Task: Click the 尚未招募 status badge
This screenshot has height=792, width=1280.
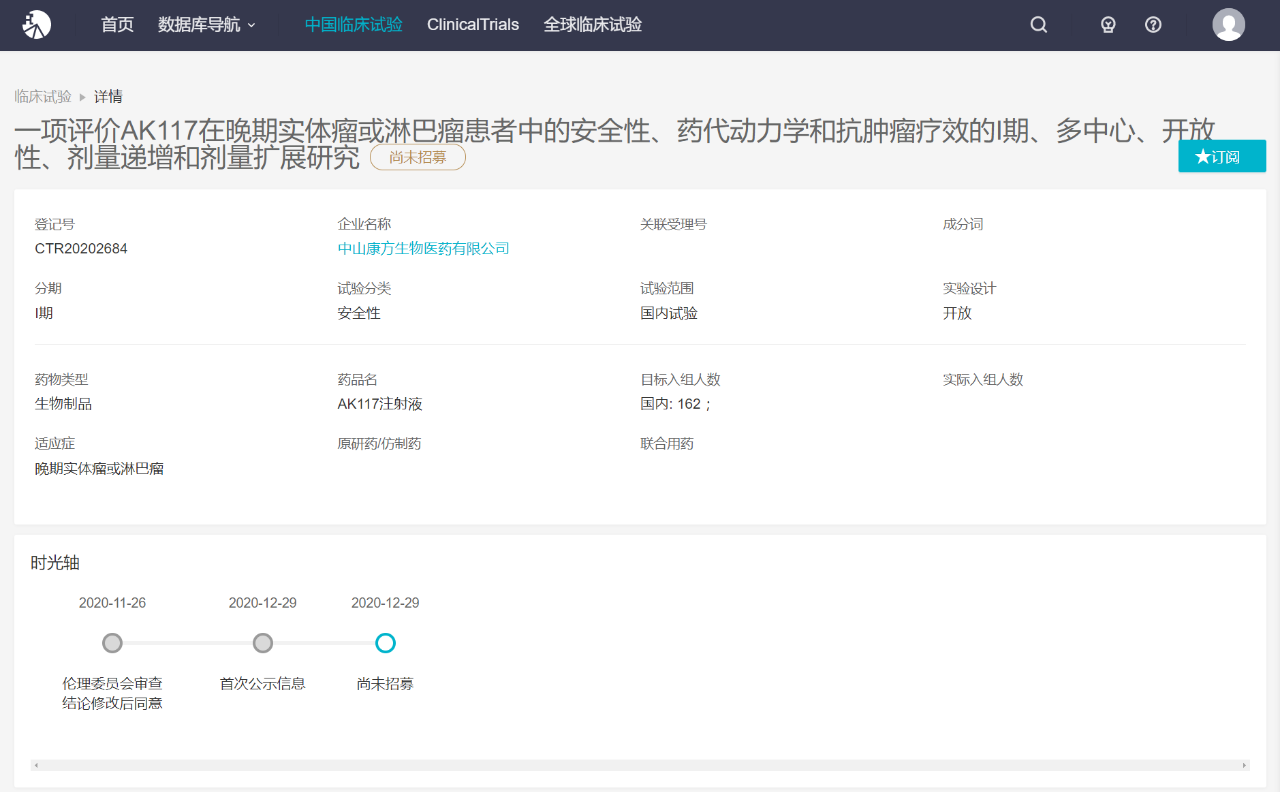Action: tap(418, 157)
